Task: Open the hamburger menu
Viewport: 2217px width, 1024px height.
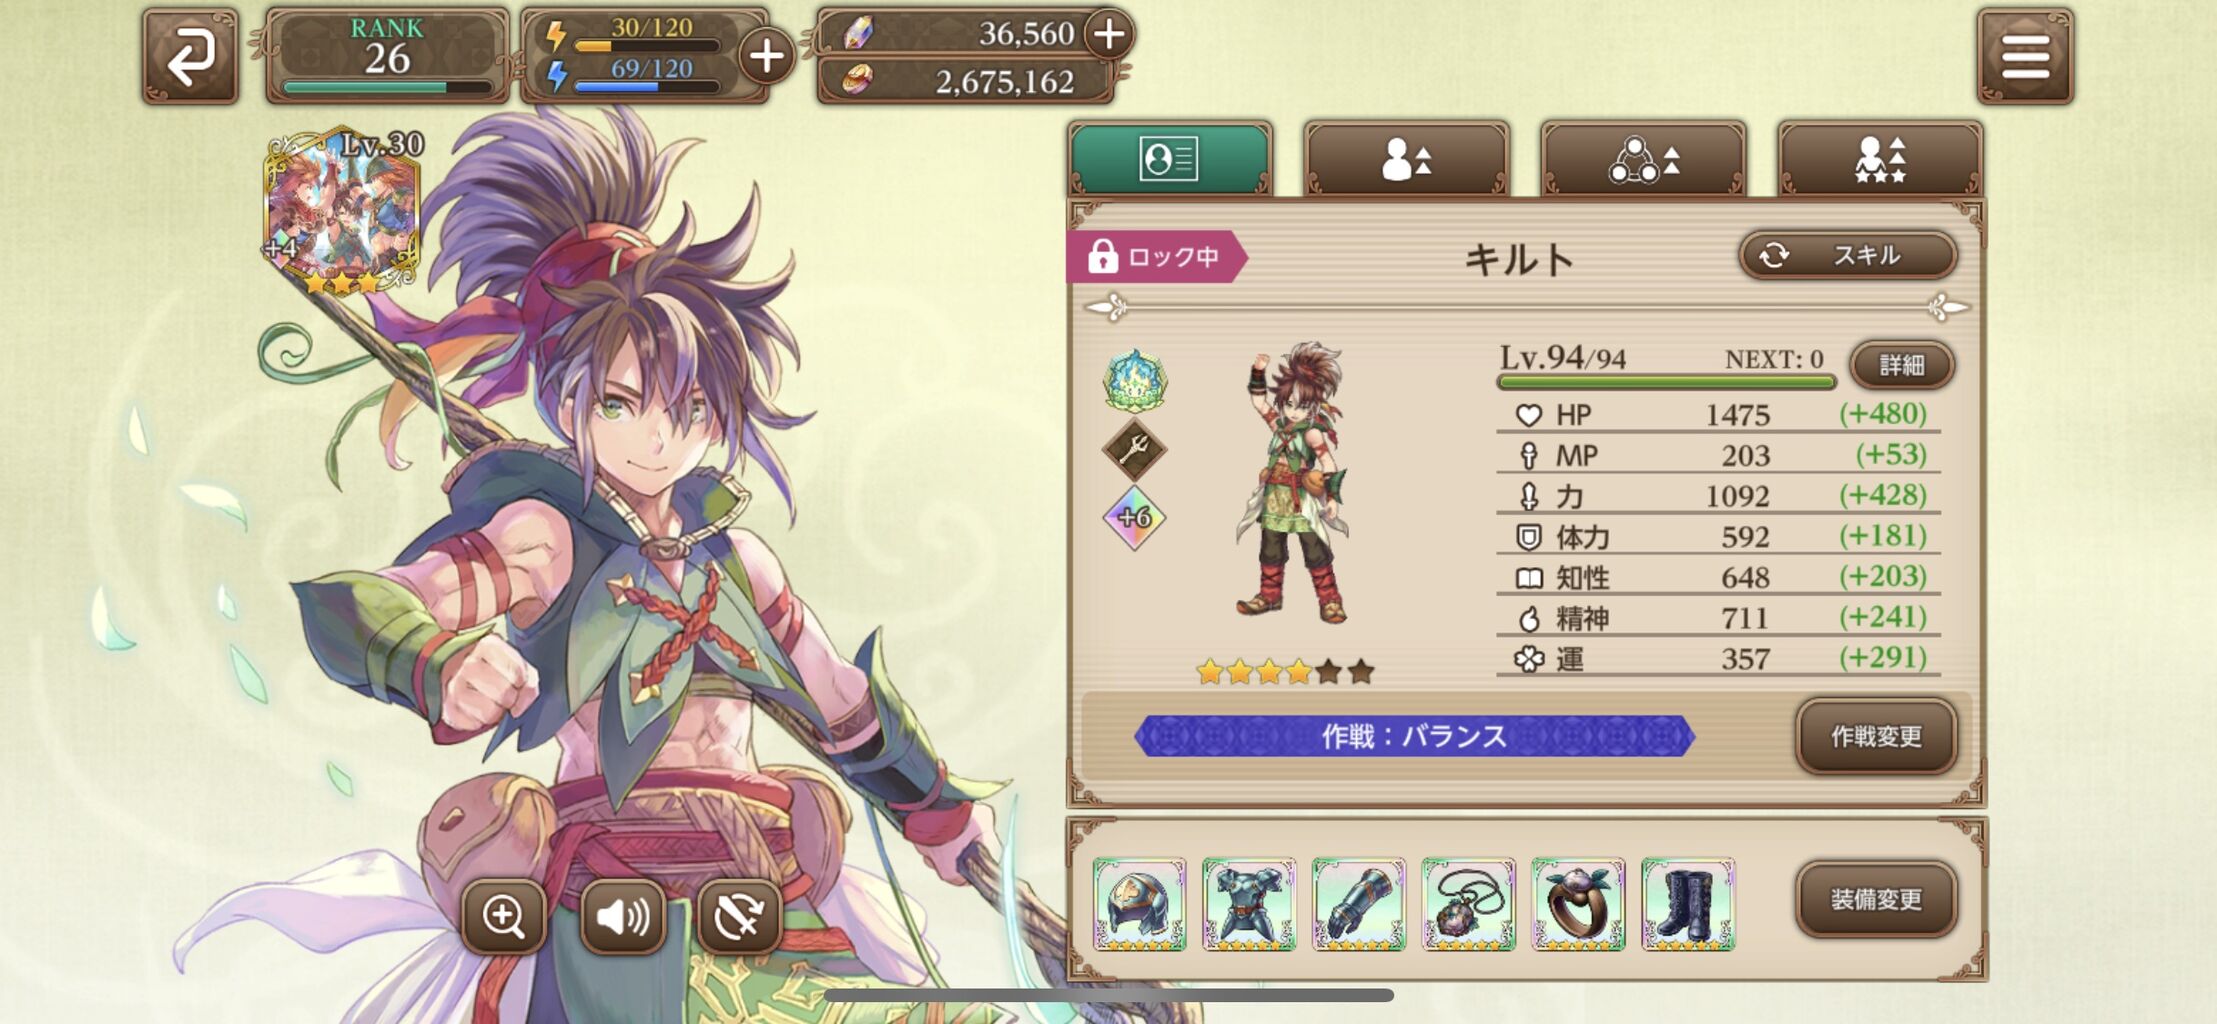Action: pos(2025,56)
